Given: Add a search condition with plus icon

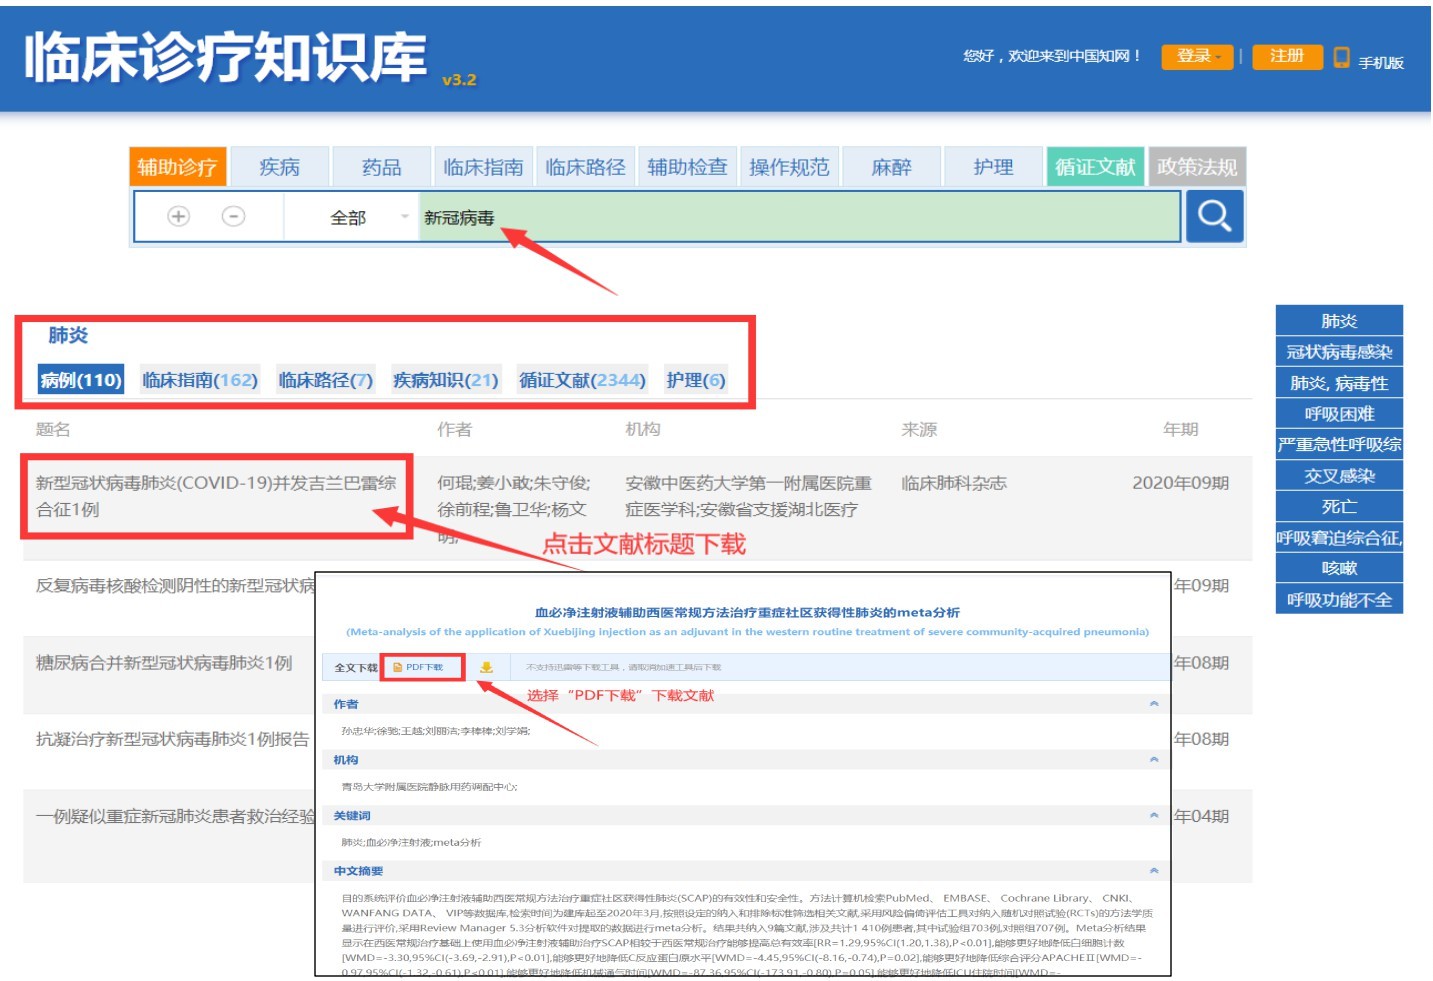Looking at the screenshot, I should pyautogui.click(x=178, y=216).
